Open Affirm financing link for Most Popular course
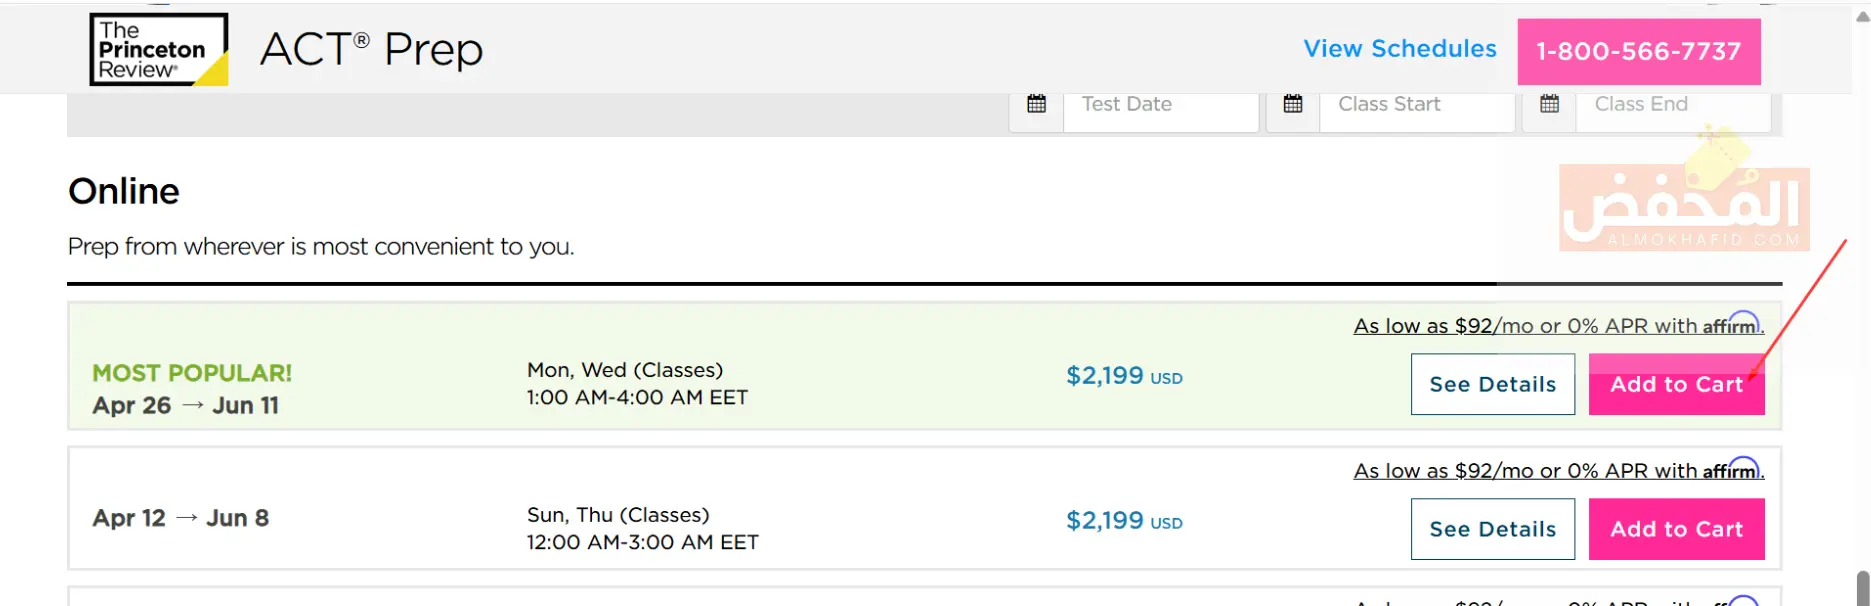The height and width of the screenshot is (606, 1871). [1558, 326]
